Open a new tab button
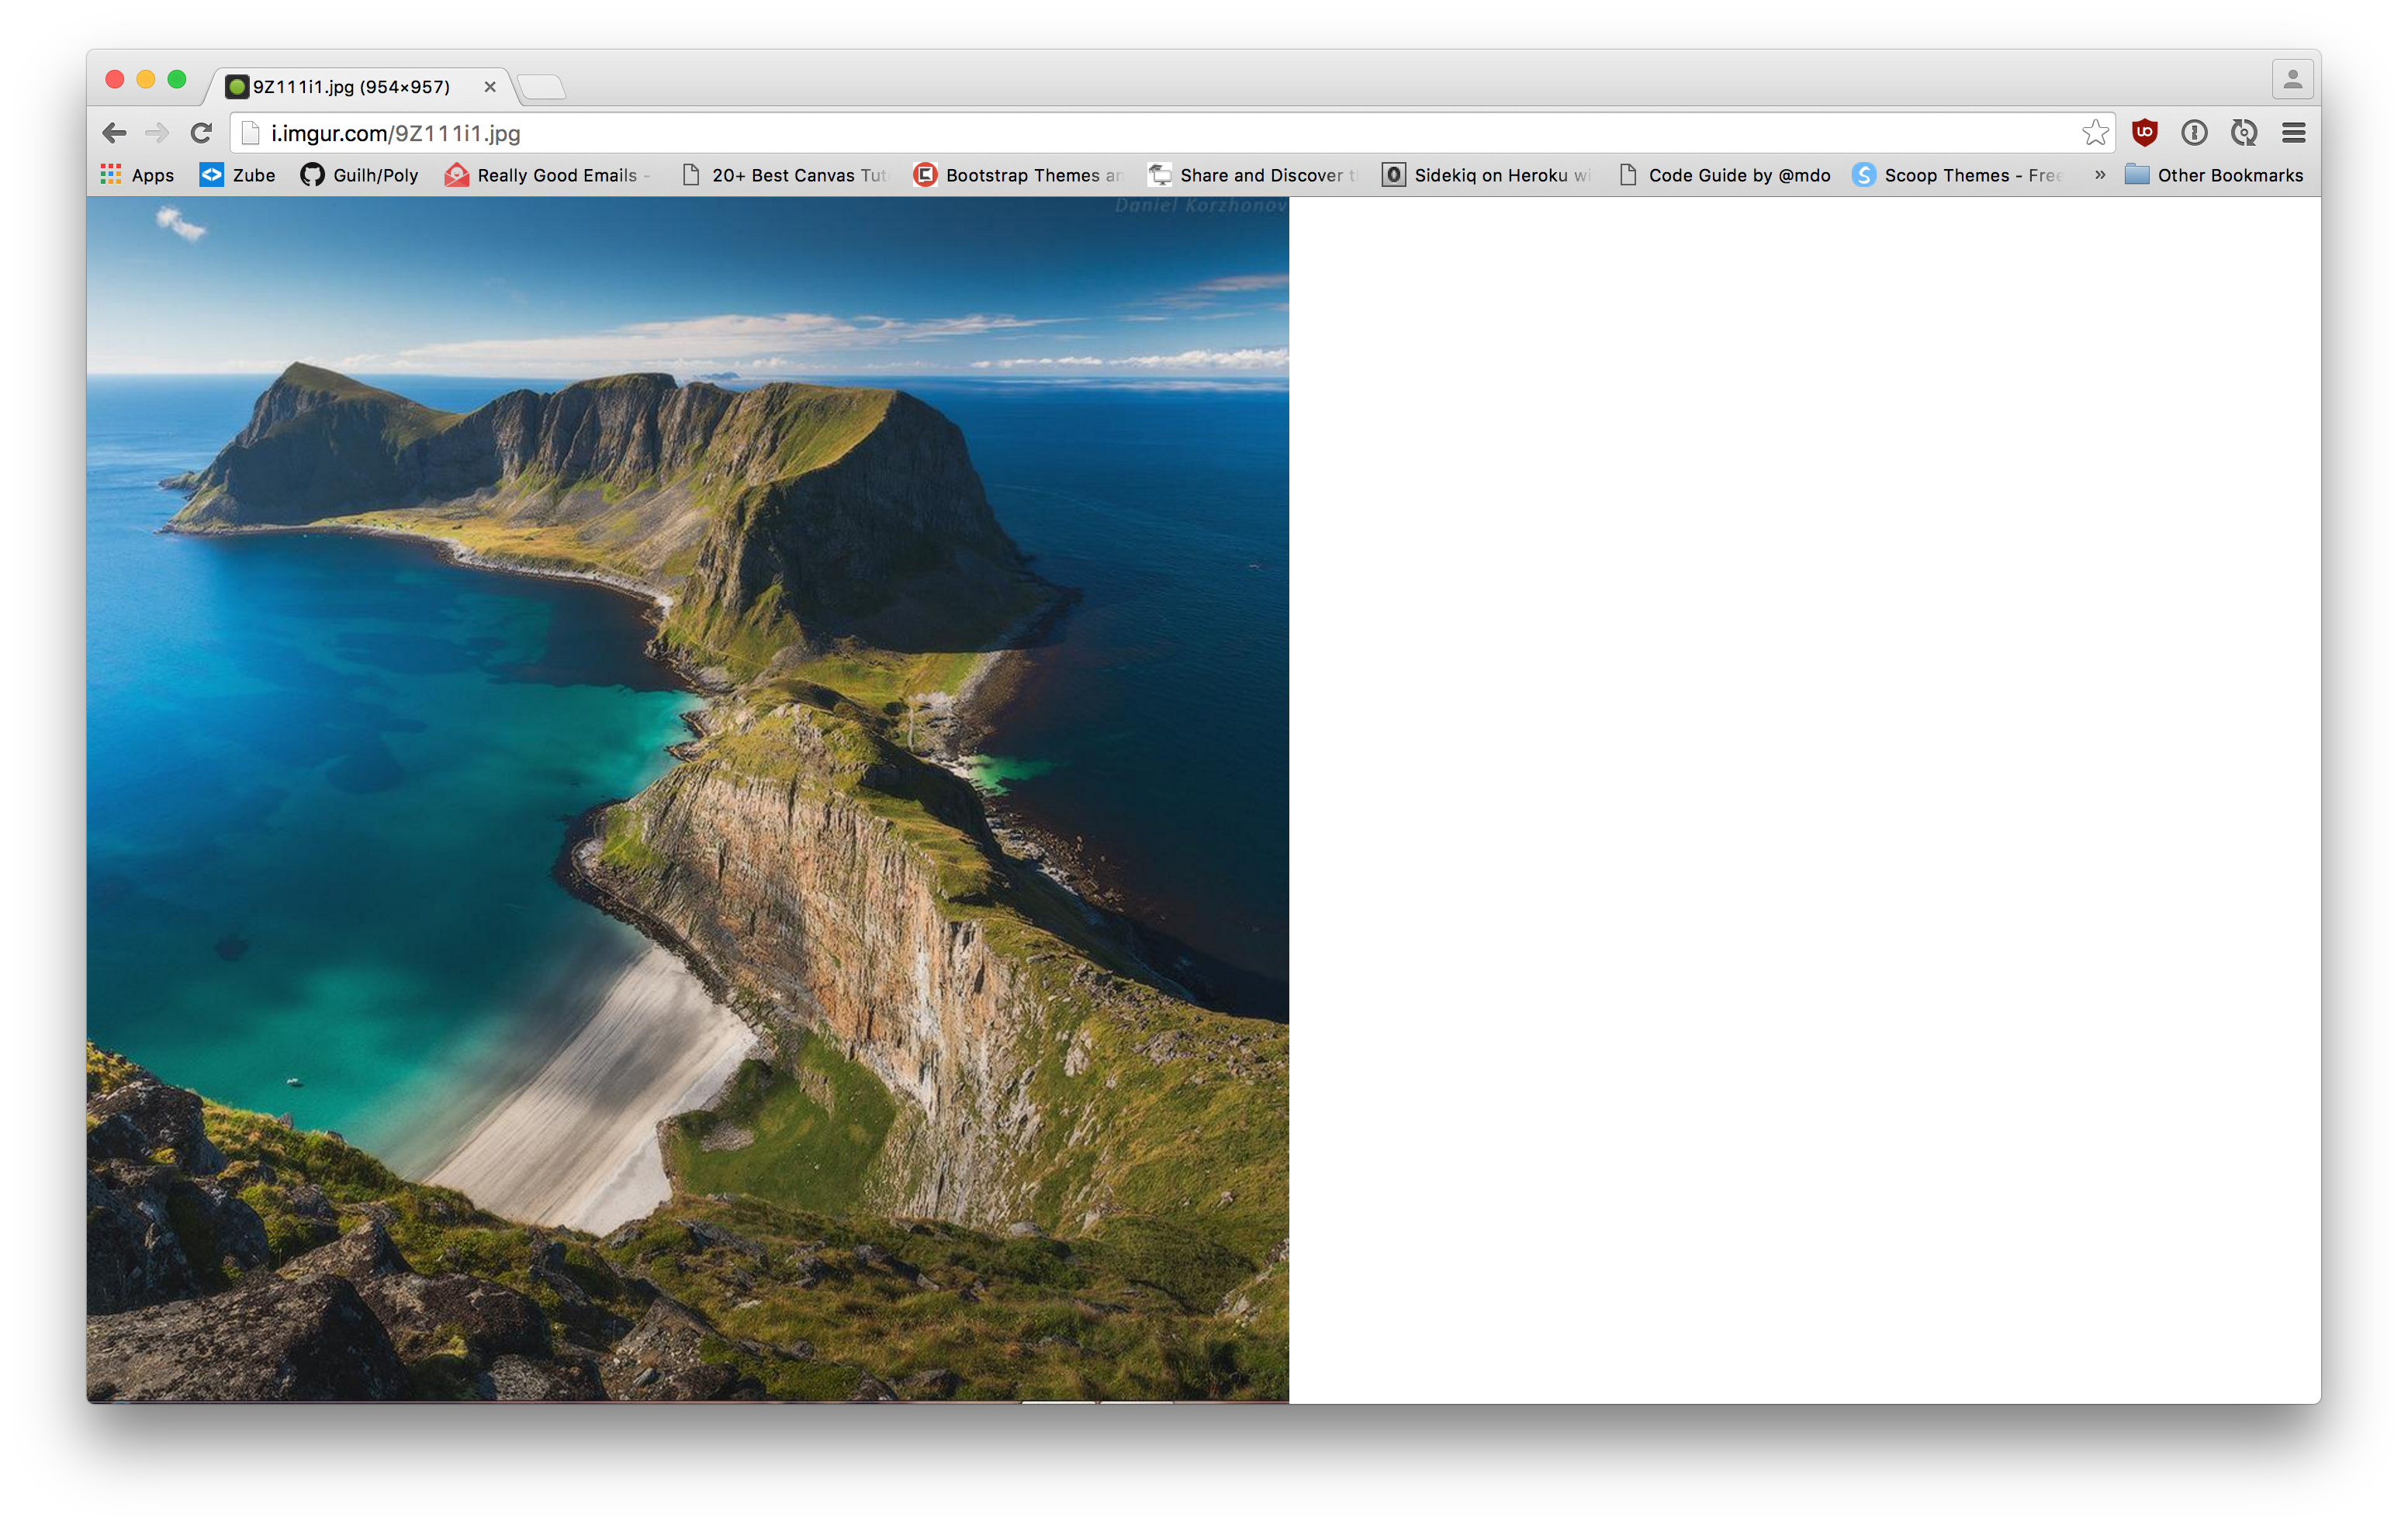Screen dimensions: 2408x1528 pos(543,87)
